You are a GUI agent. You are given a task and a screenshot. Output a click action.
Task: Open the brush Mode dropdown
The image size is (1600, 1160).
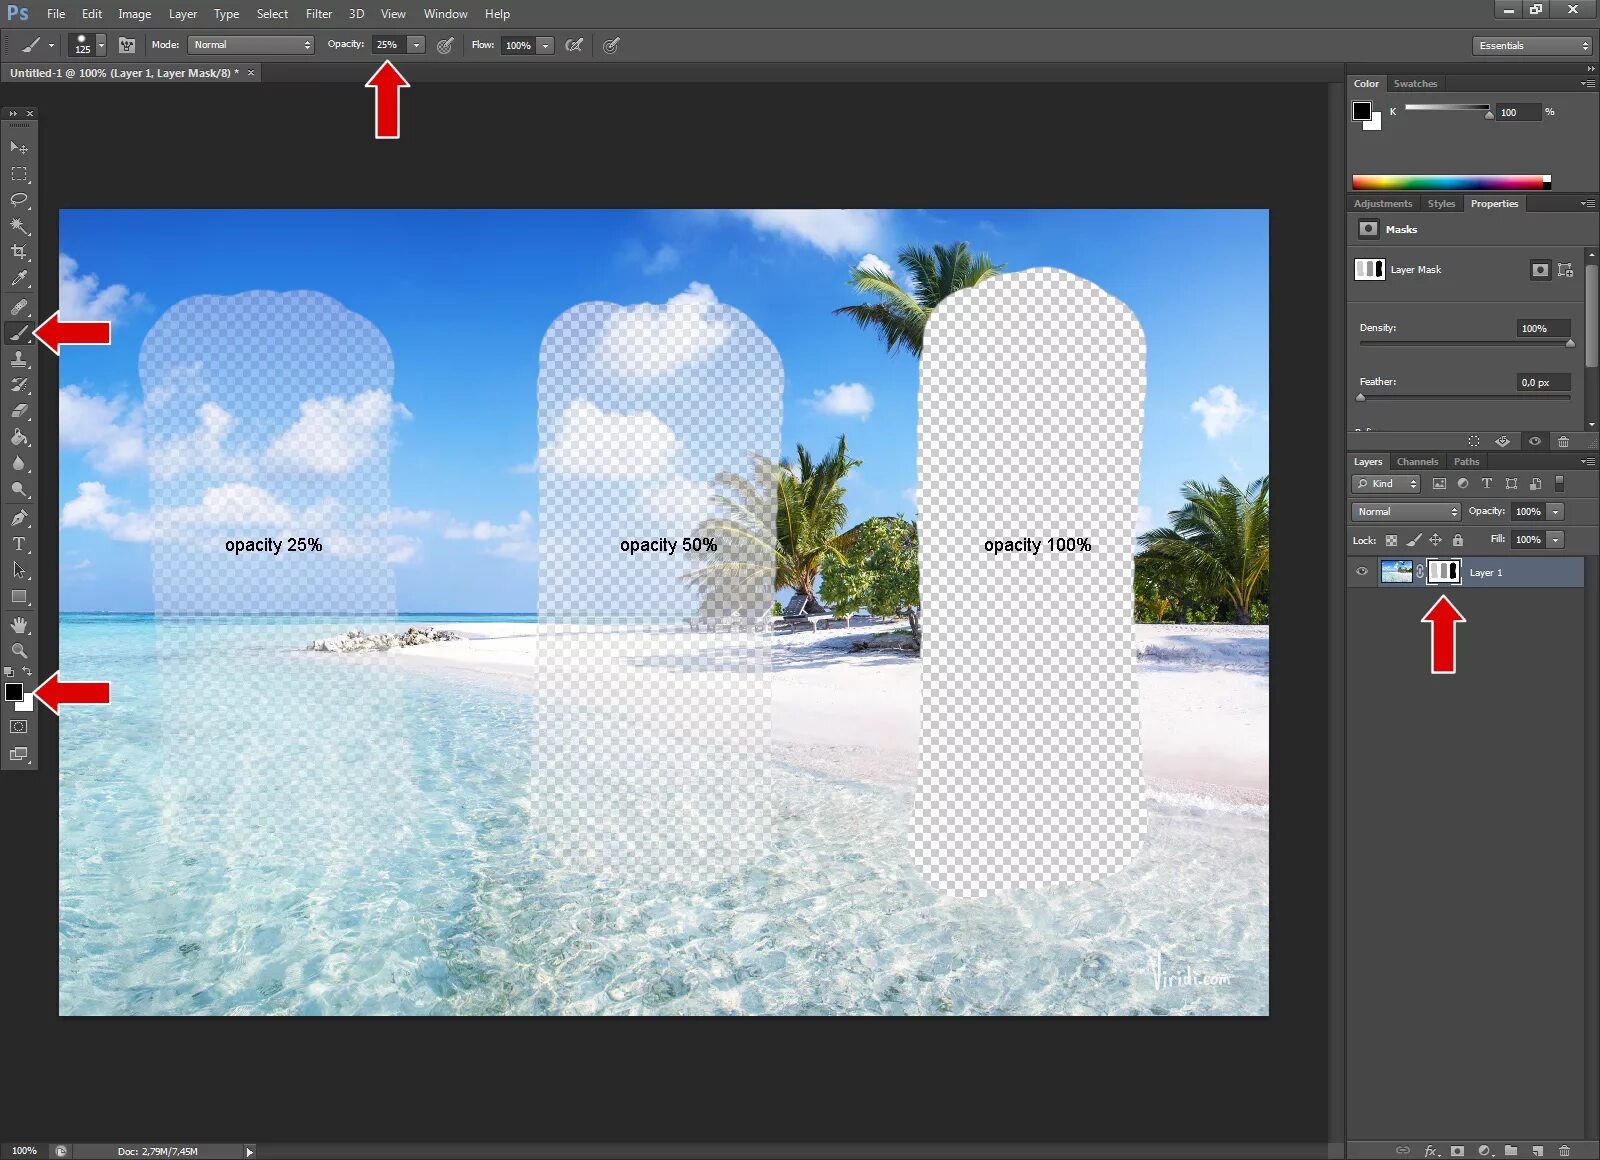pos(250,45)
